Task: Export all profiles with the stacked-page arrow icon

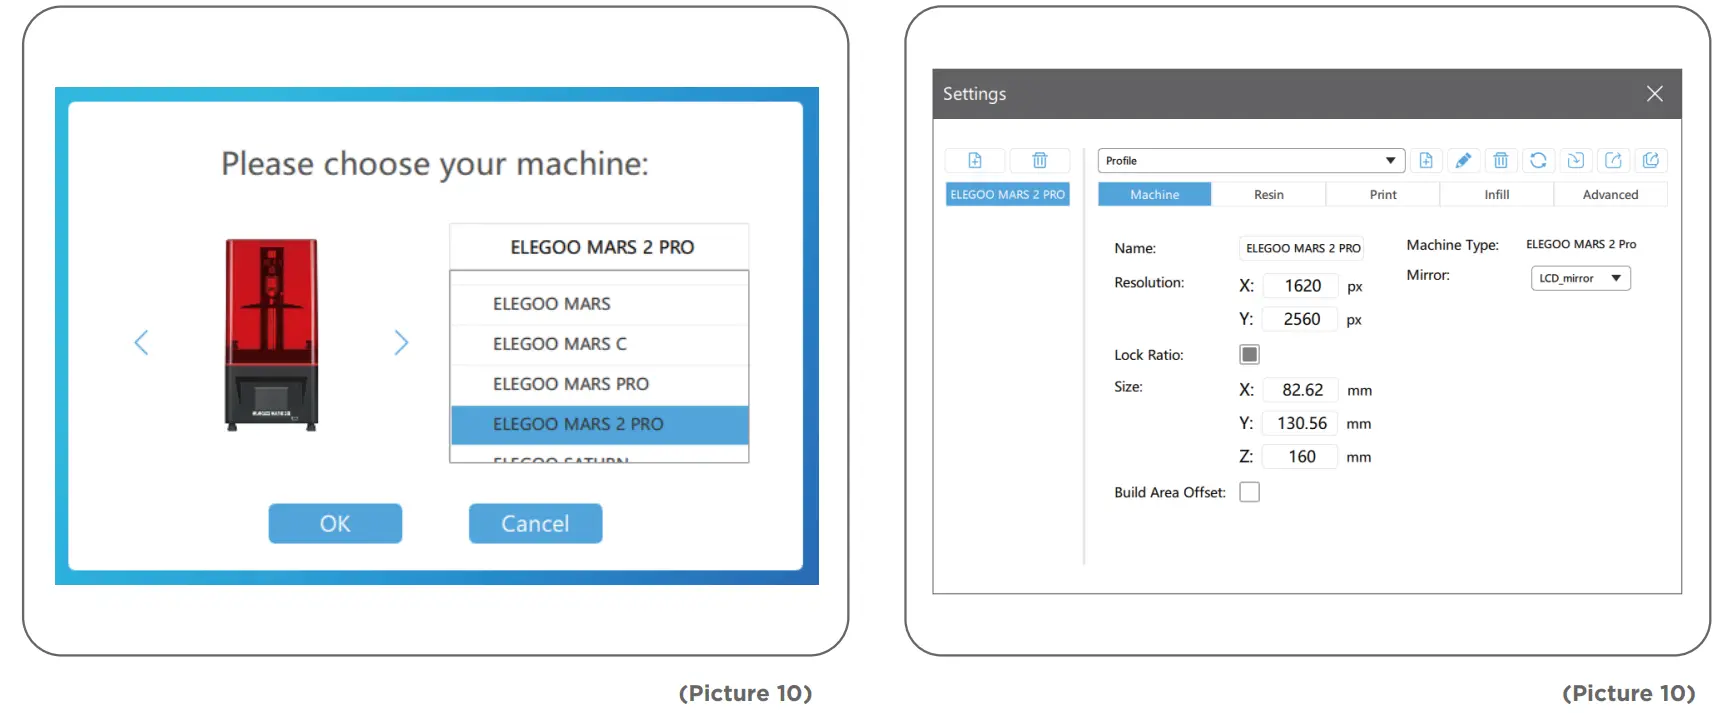Action: [x=1651, y=160]
